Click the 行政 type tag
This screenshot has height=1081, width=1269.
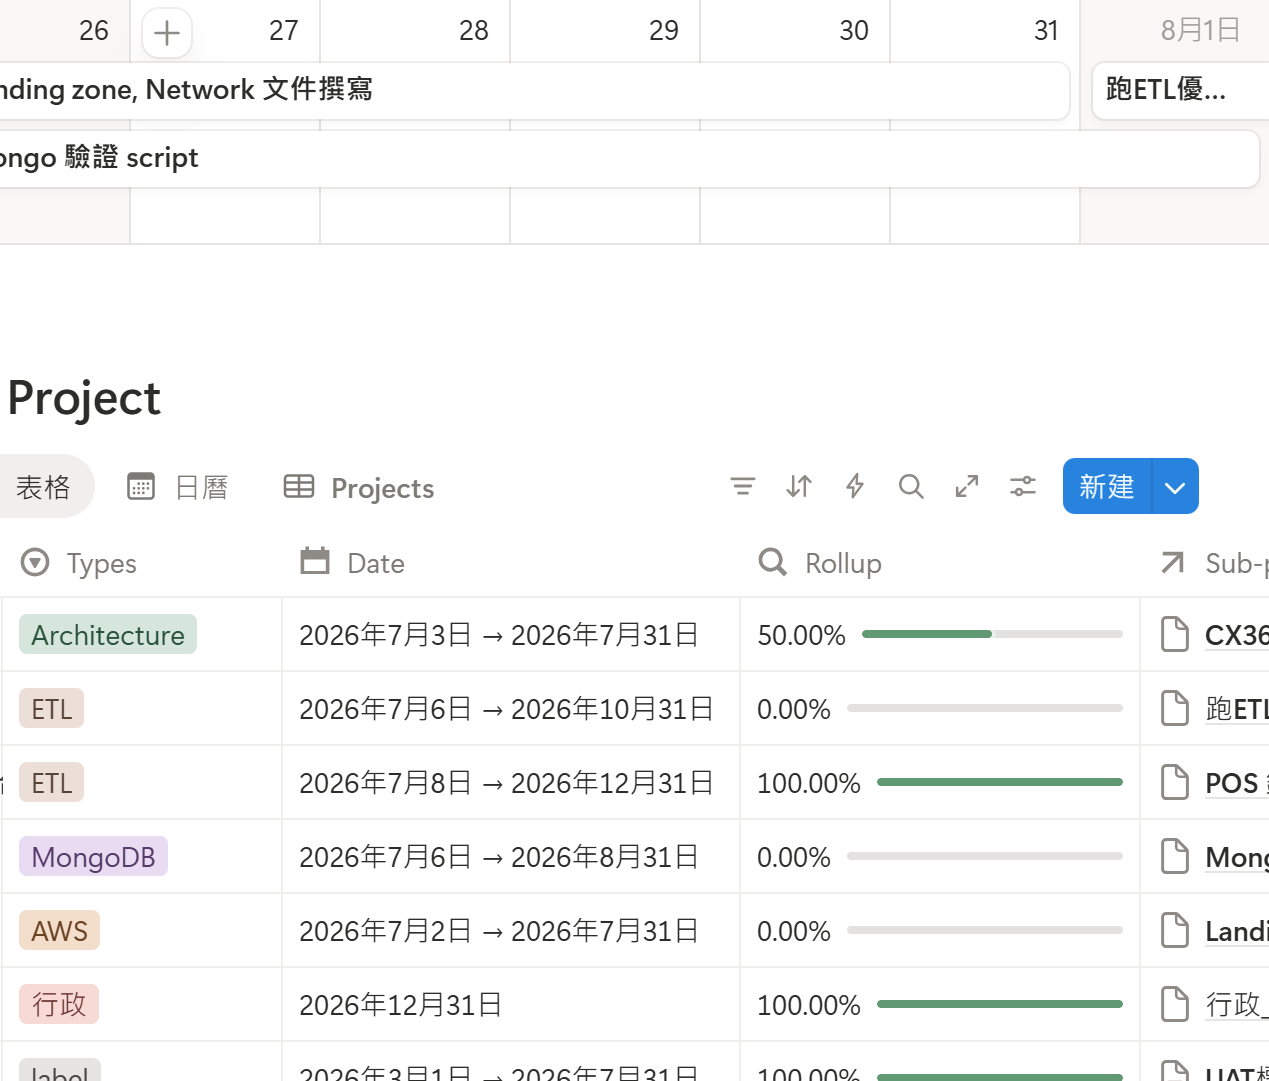coord(59,1004)
